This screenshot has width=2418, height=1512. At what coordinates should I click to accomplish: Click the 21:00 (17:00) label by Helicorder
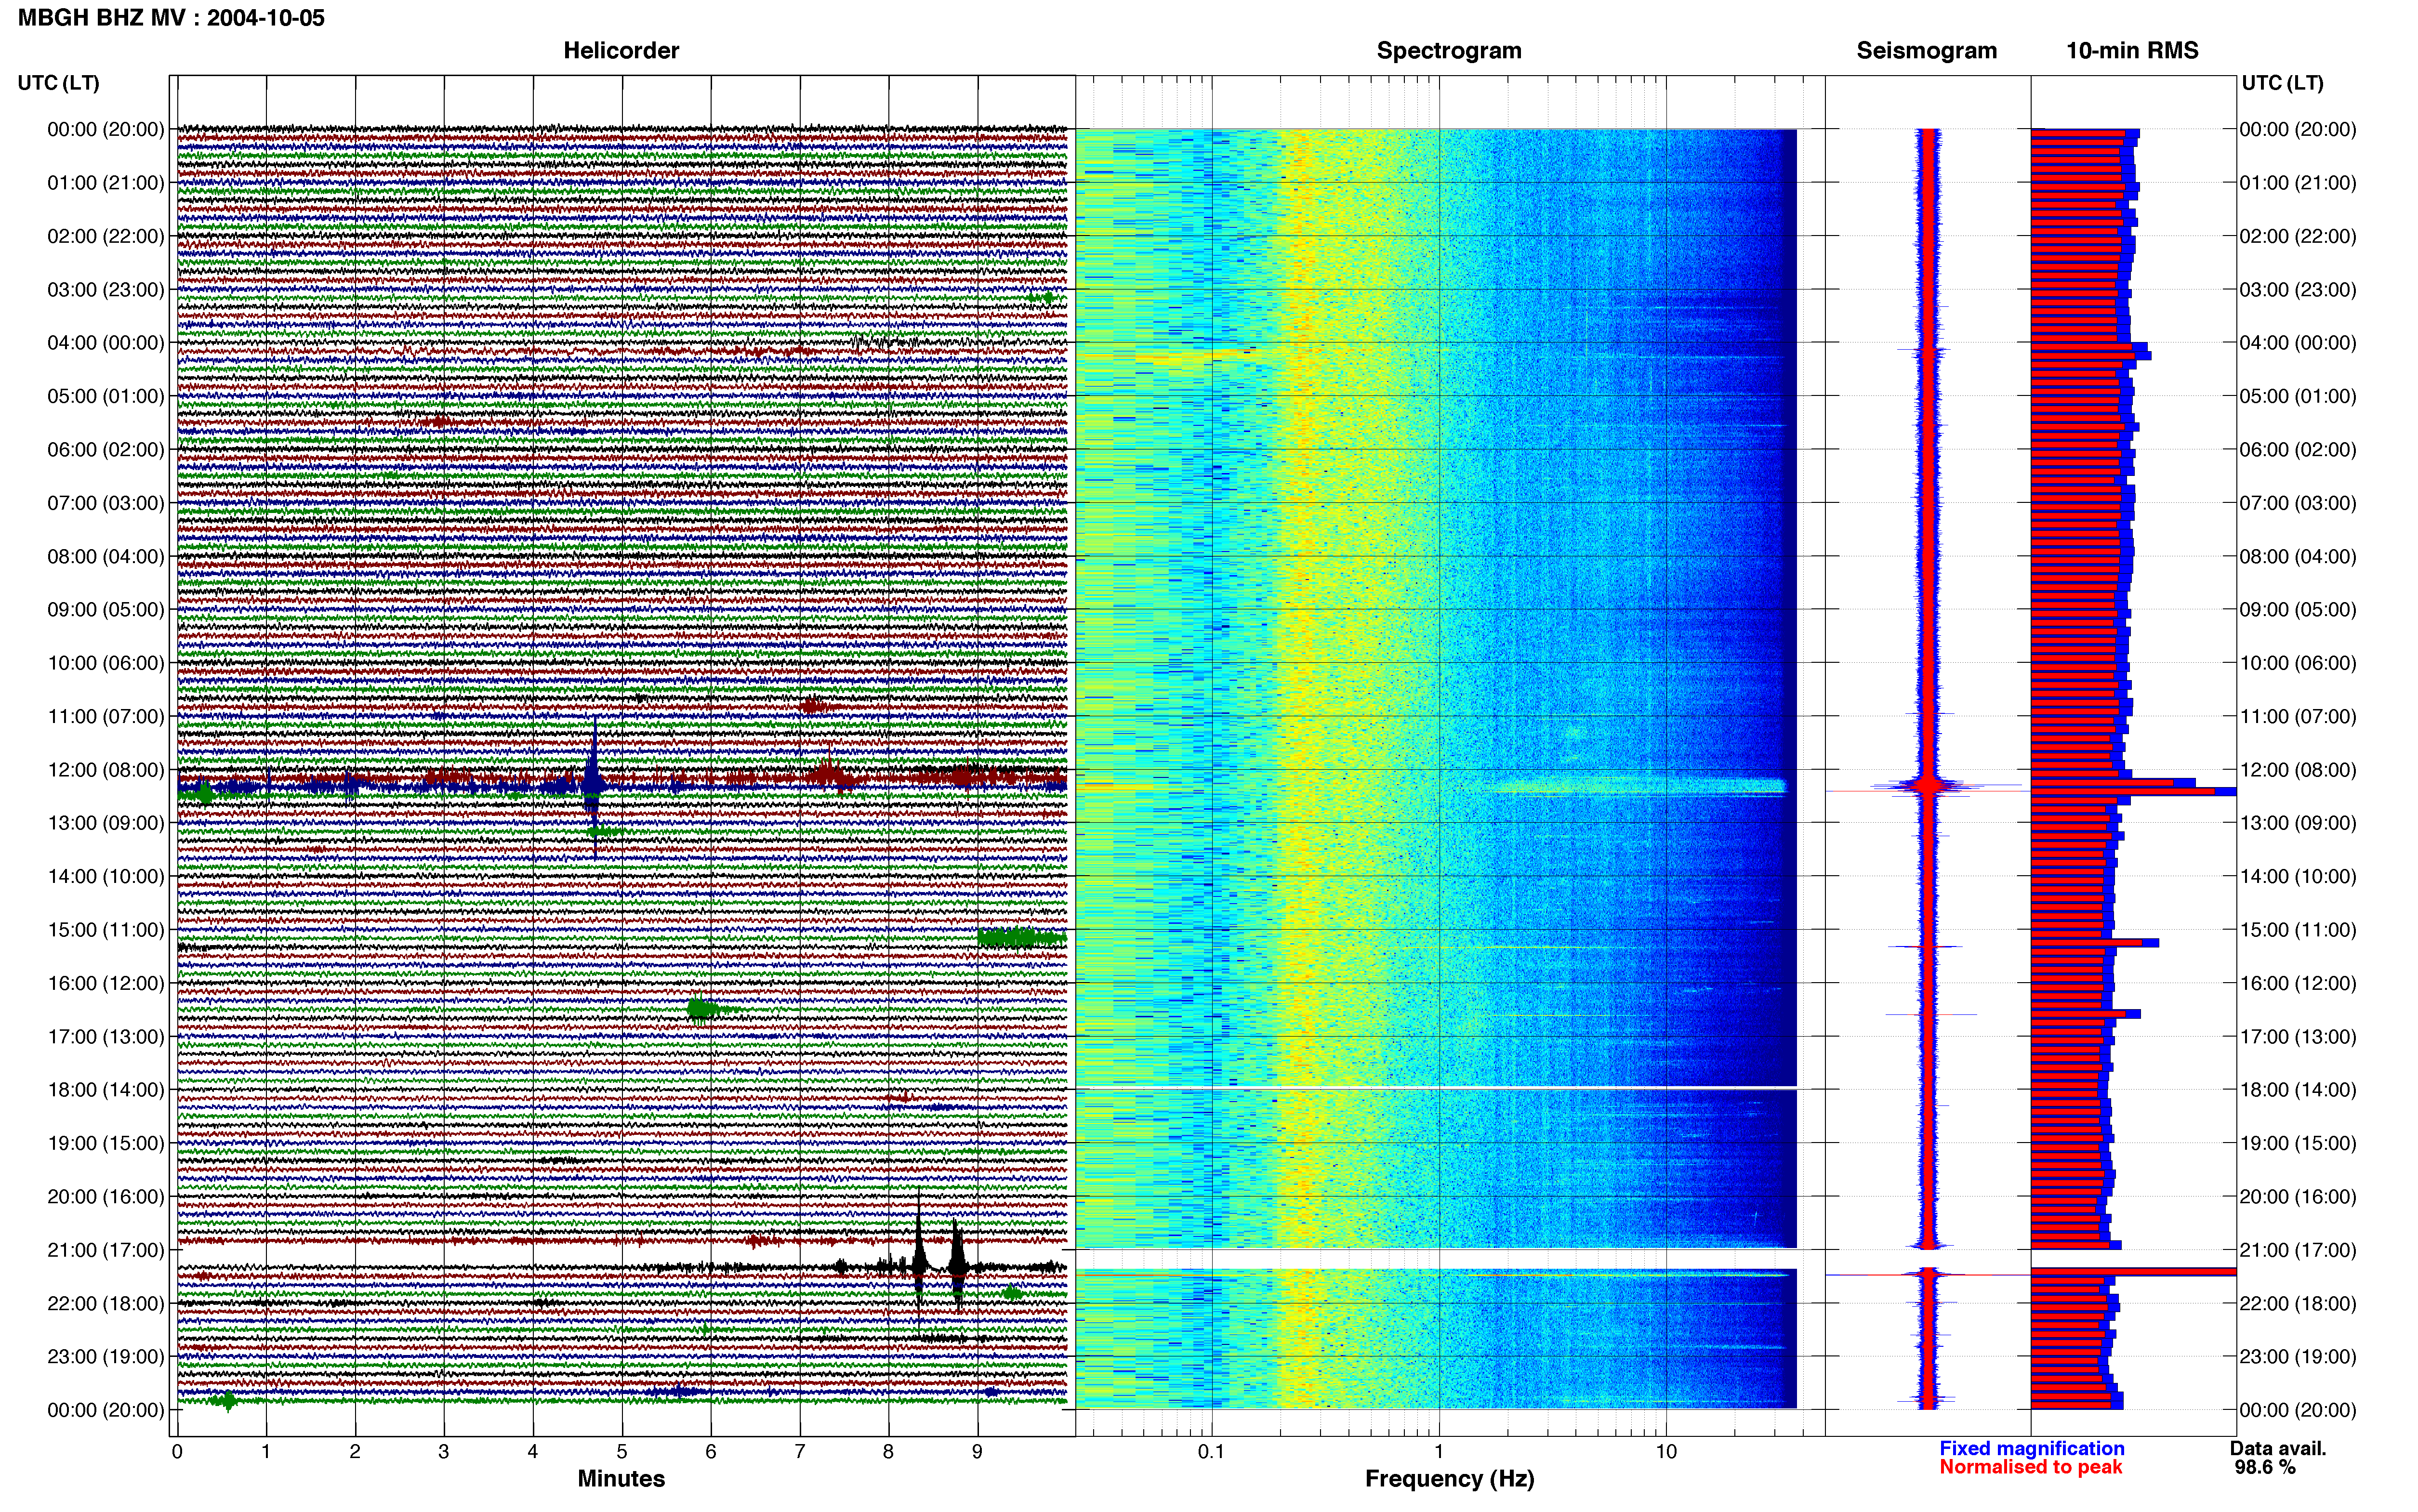tap(106, 1250)
